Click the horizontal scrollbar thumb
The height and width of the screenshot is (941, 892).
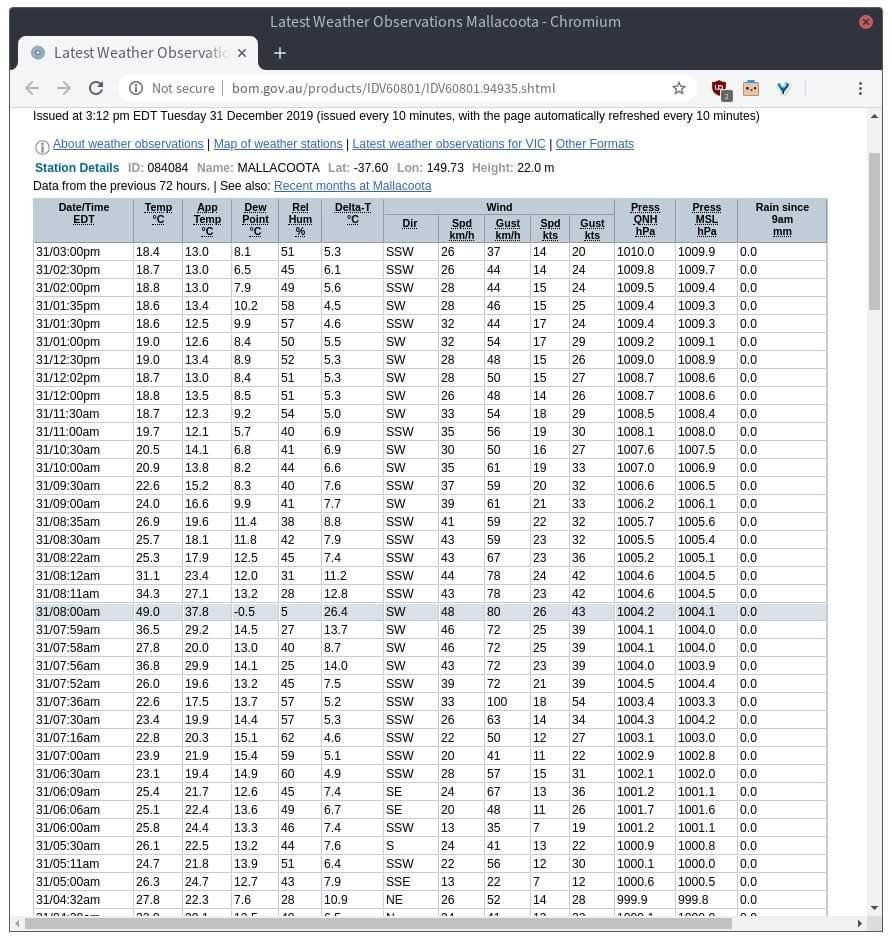pos(378,924)
